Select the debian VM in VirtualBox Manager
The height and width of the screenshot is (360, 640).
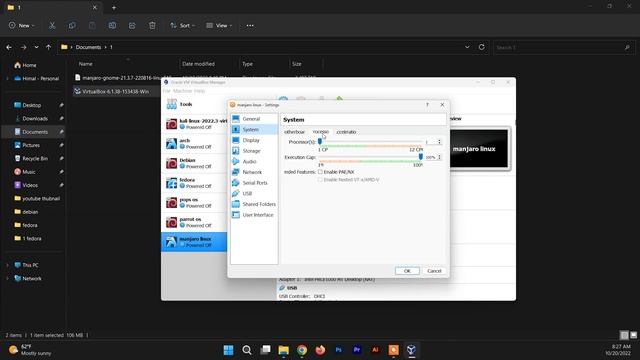[194, 163]
